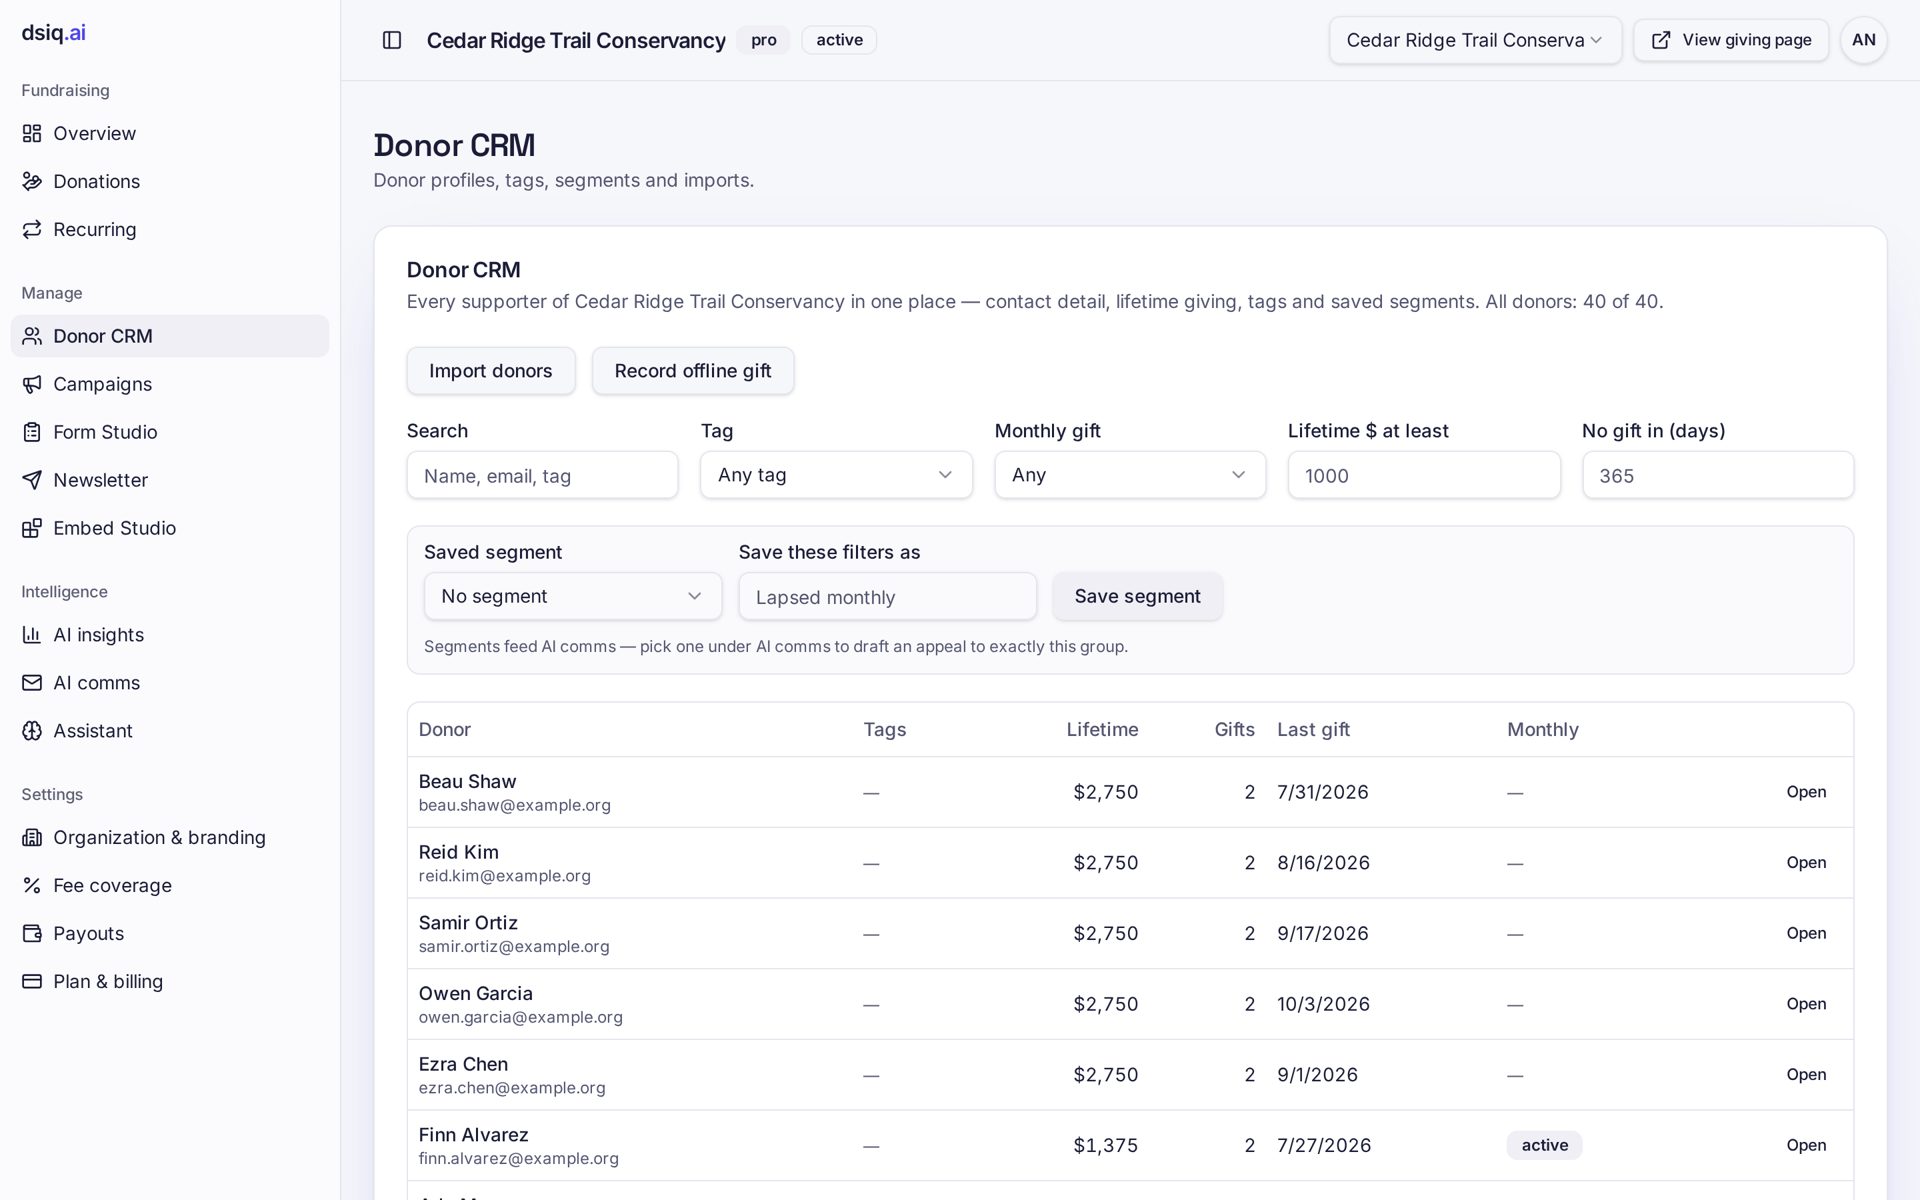Click the Embed Studio blocks icon
Viewport: 1920px width, 1200px height.
(32, 528)
